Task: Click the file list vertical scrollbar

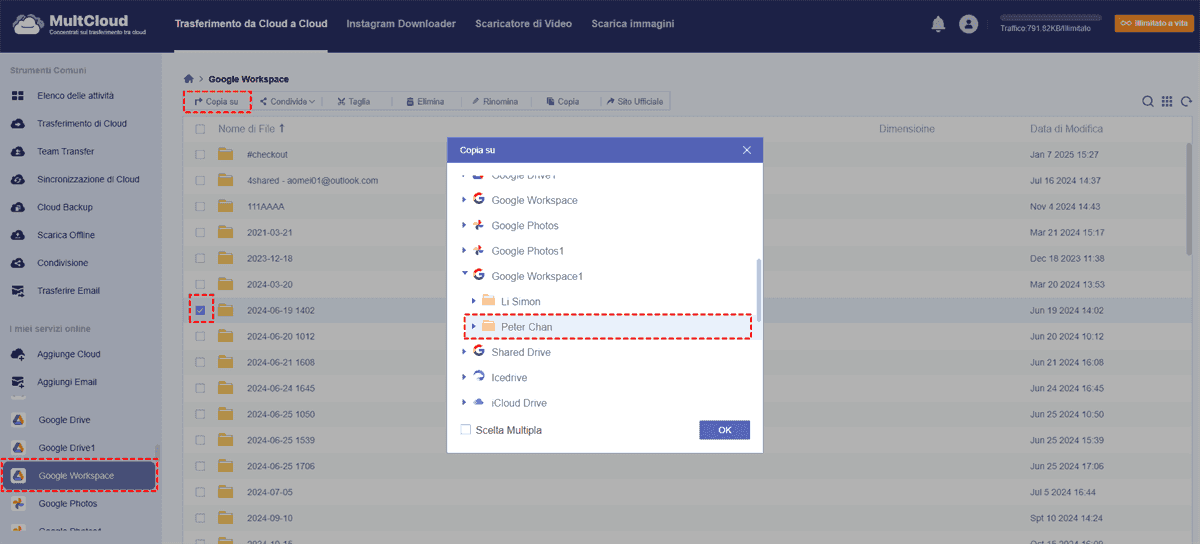Action: point(1187,200)
